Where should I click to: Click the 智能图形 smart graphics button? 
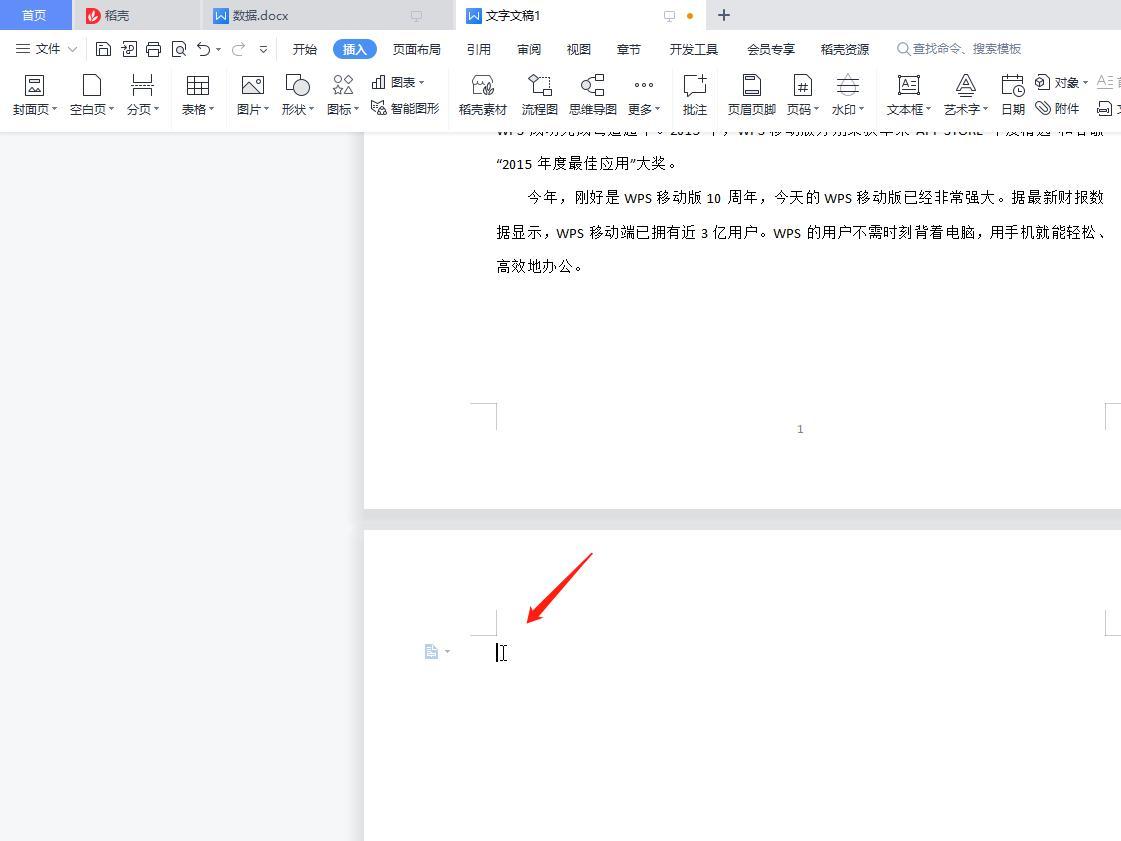[405, 108]
